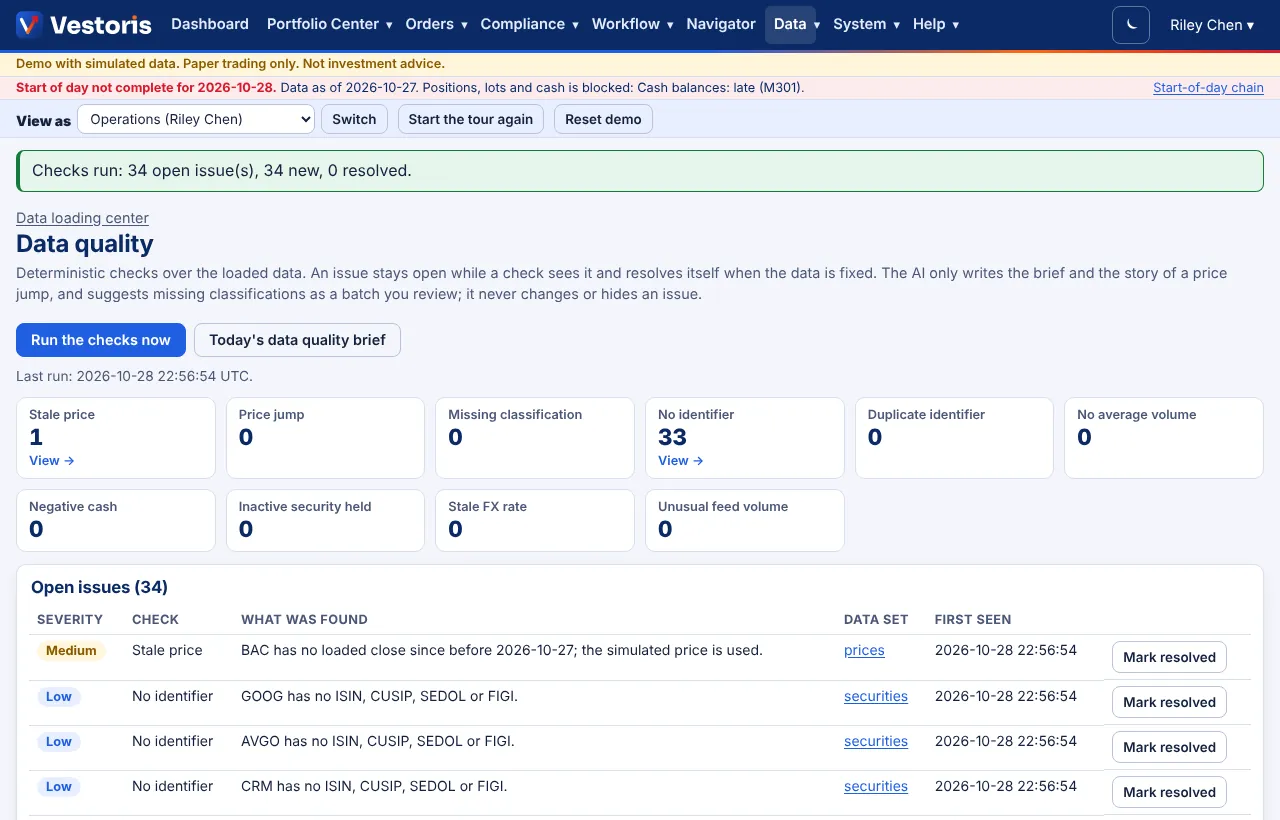The image size is (1280, 820).
Task: Expand the Orders menu
Action: coord(435,24)
